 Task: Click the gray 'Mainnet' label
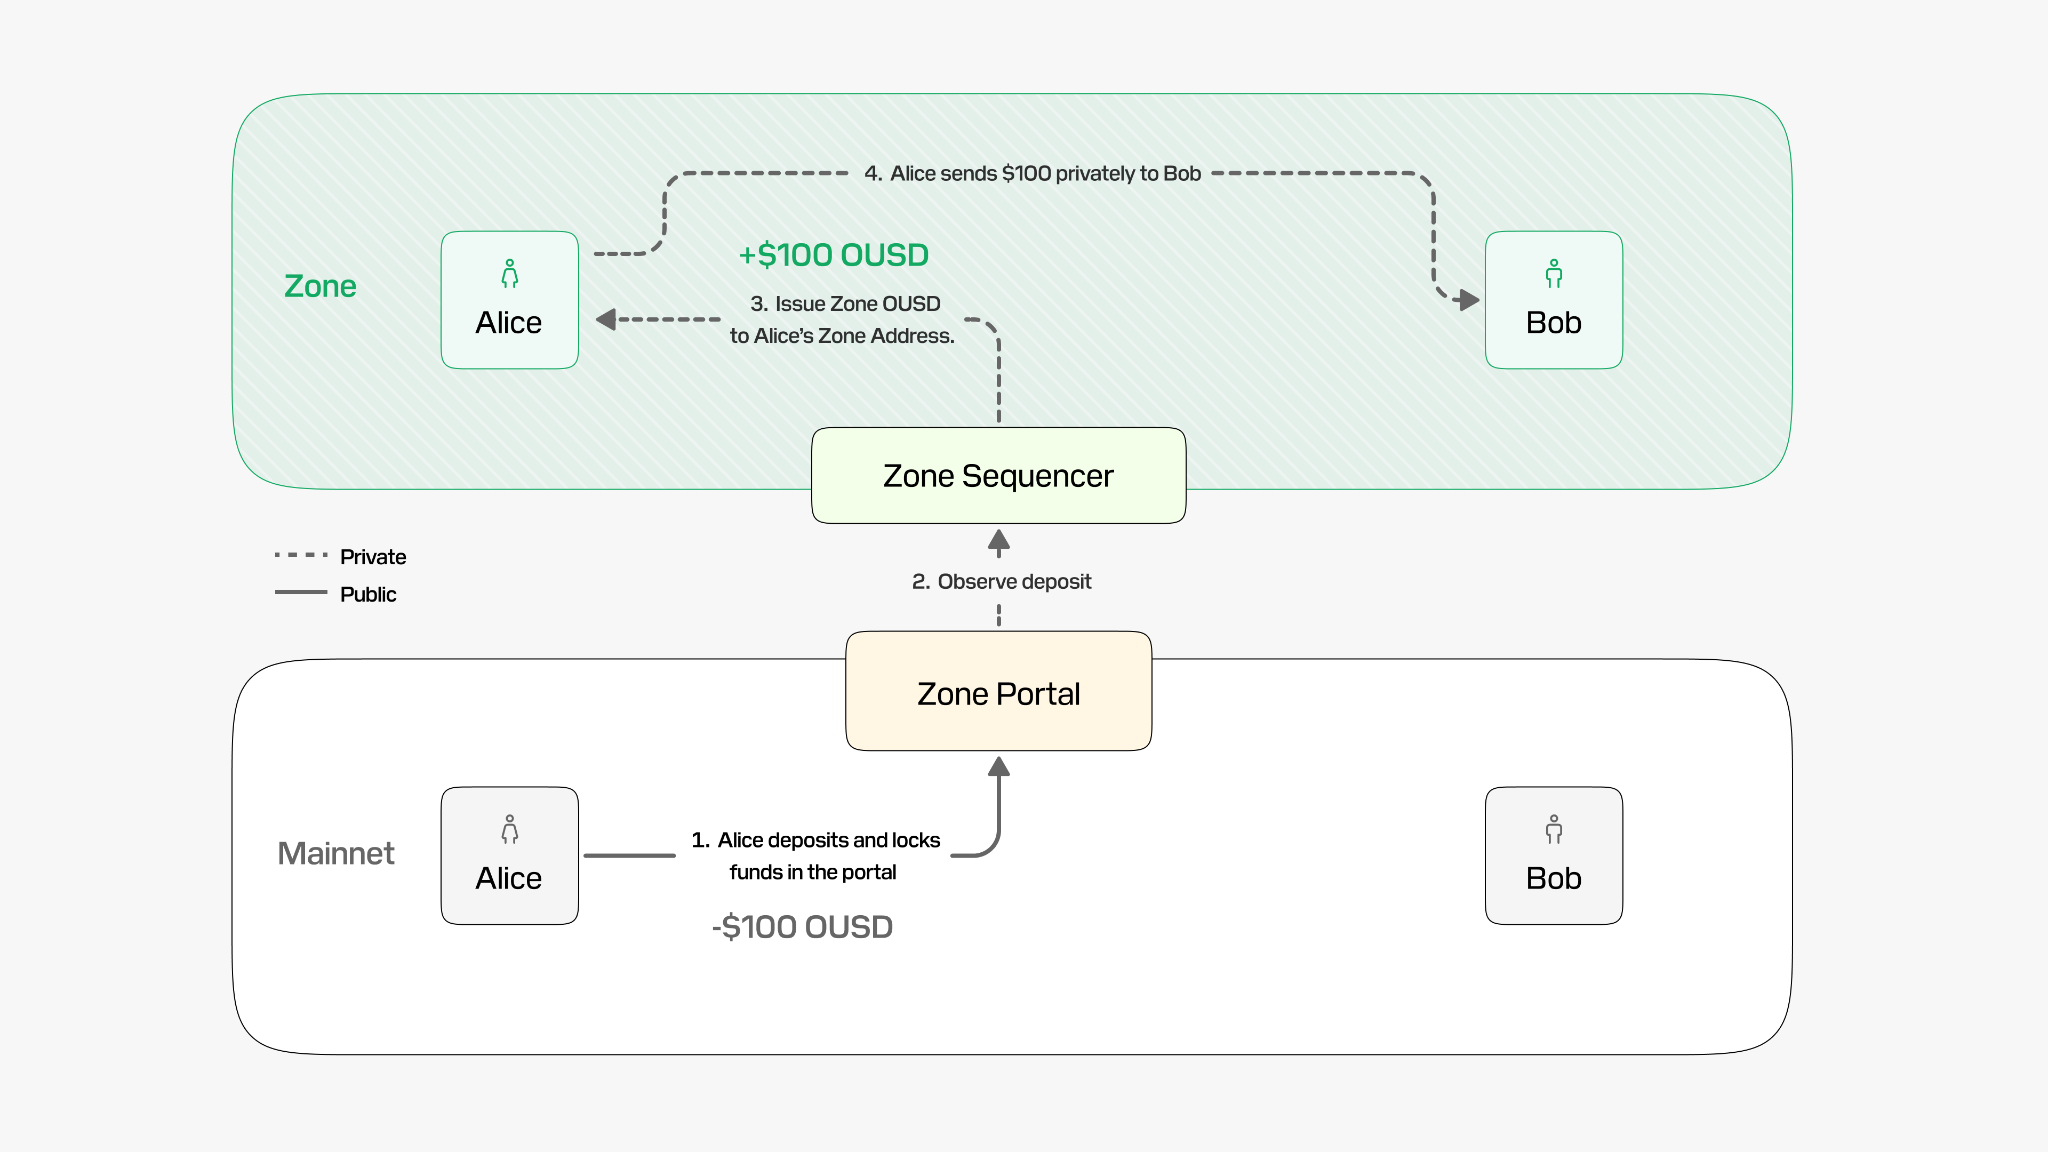pyautogui.click(x=336, y=853)
